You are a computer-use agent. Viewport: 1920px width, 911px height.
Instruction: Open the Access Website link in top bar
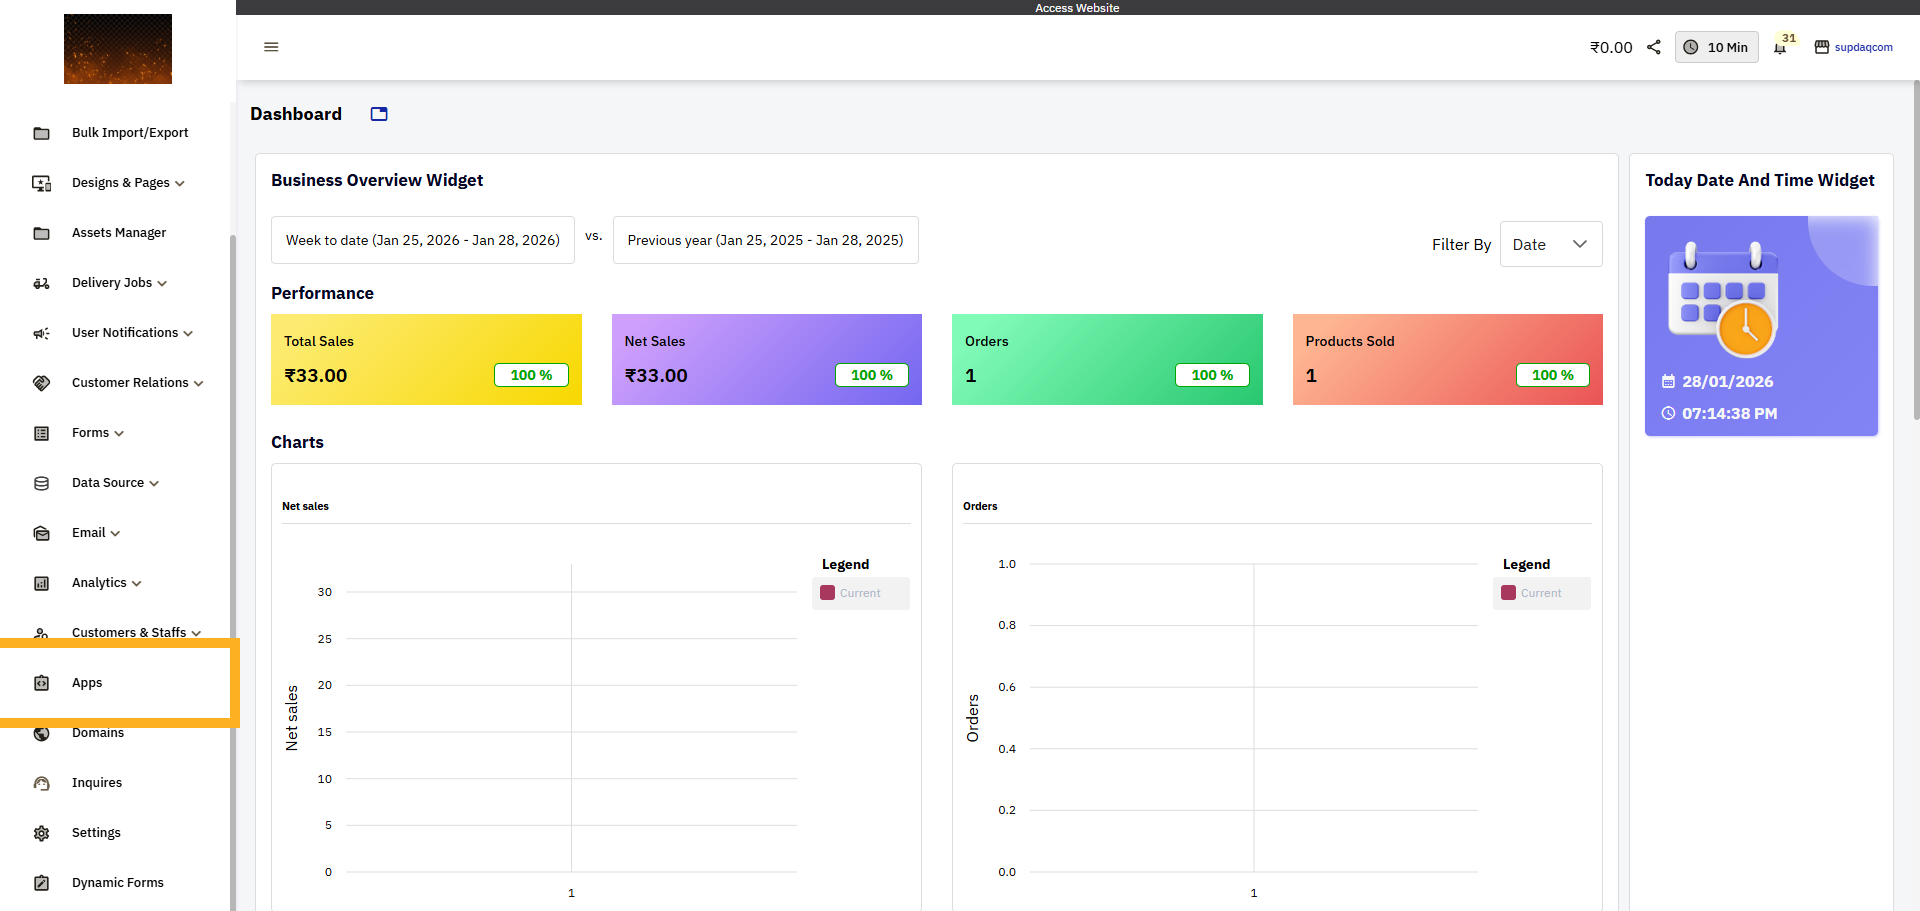[1077, 8]
